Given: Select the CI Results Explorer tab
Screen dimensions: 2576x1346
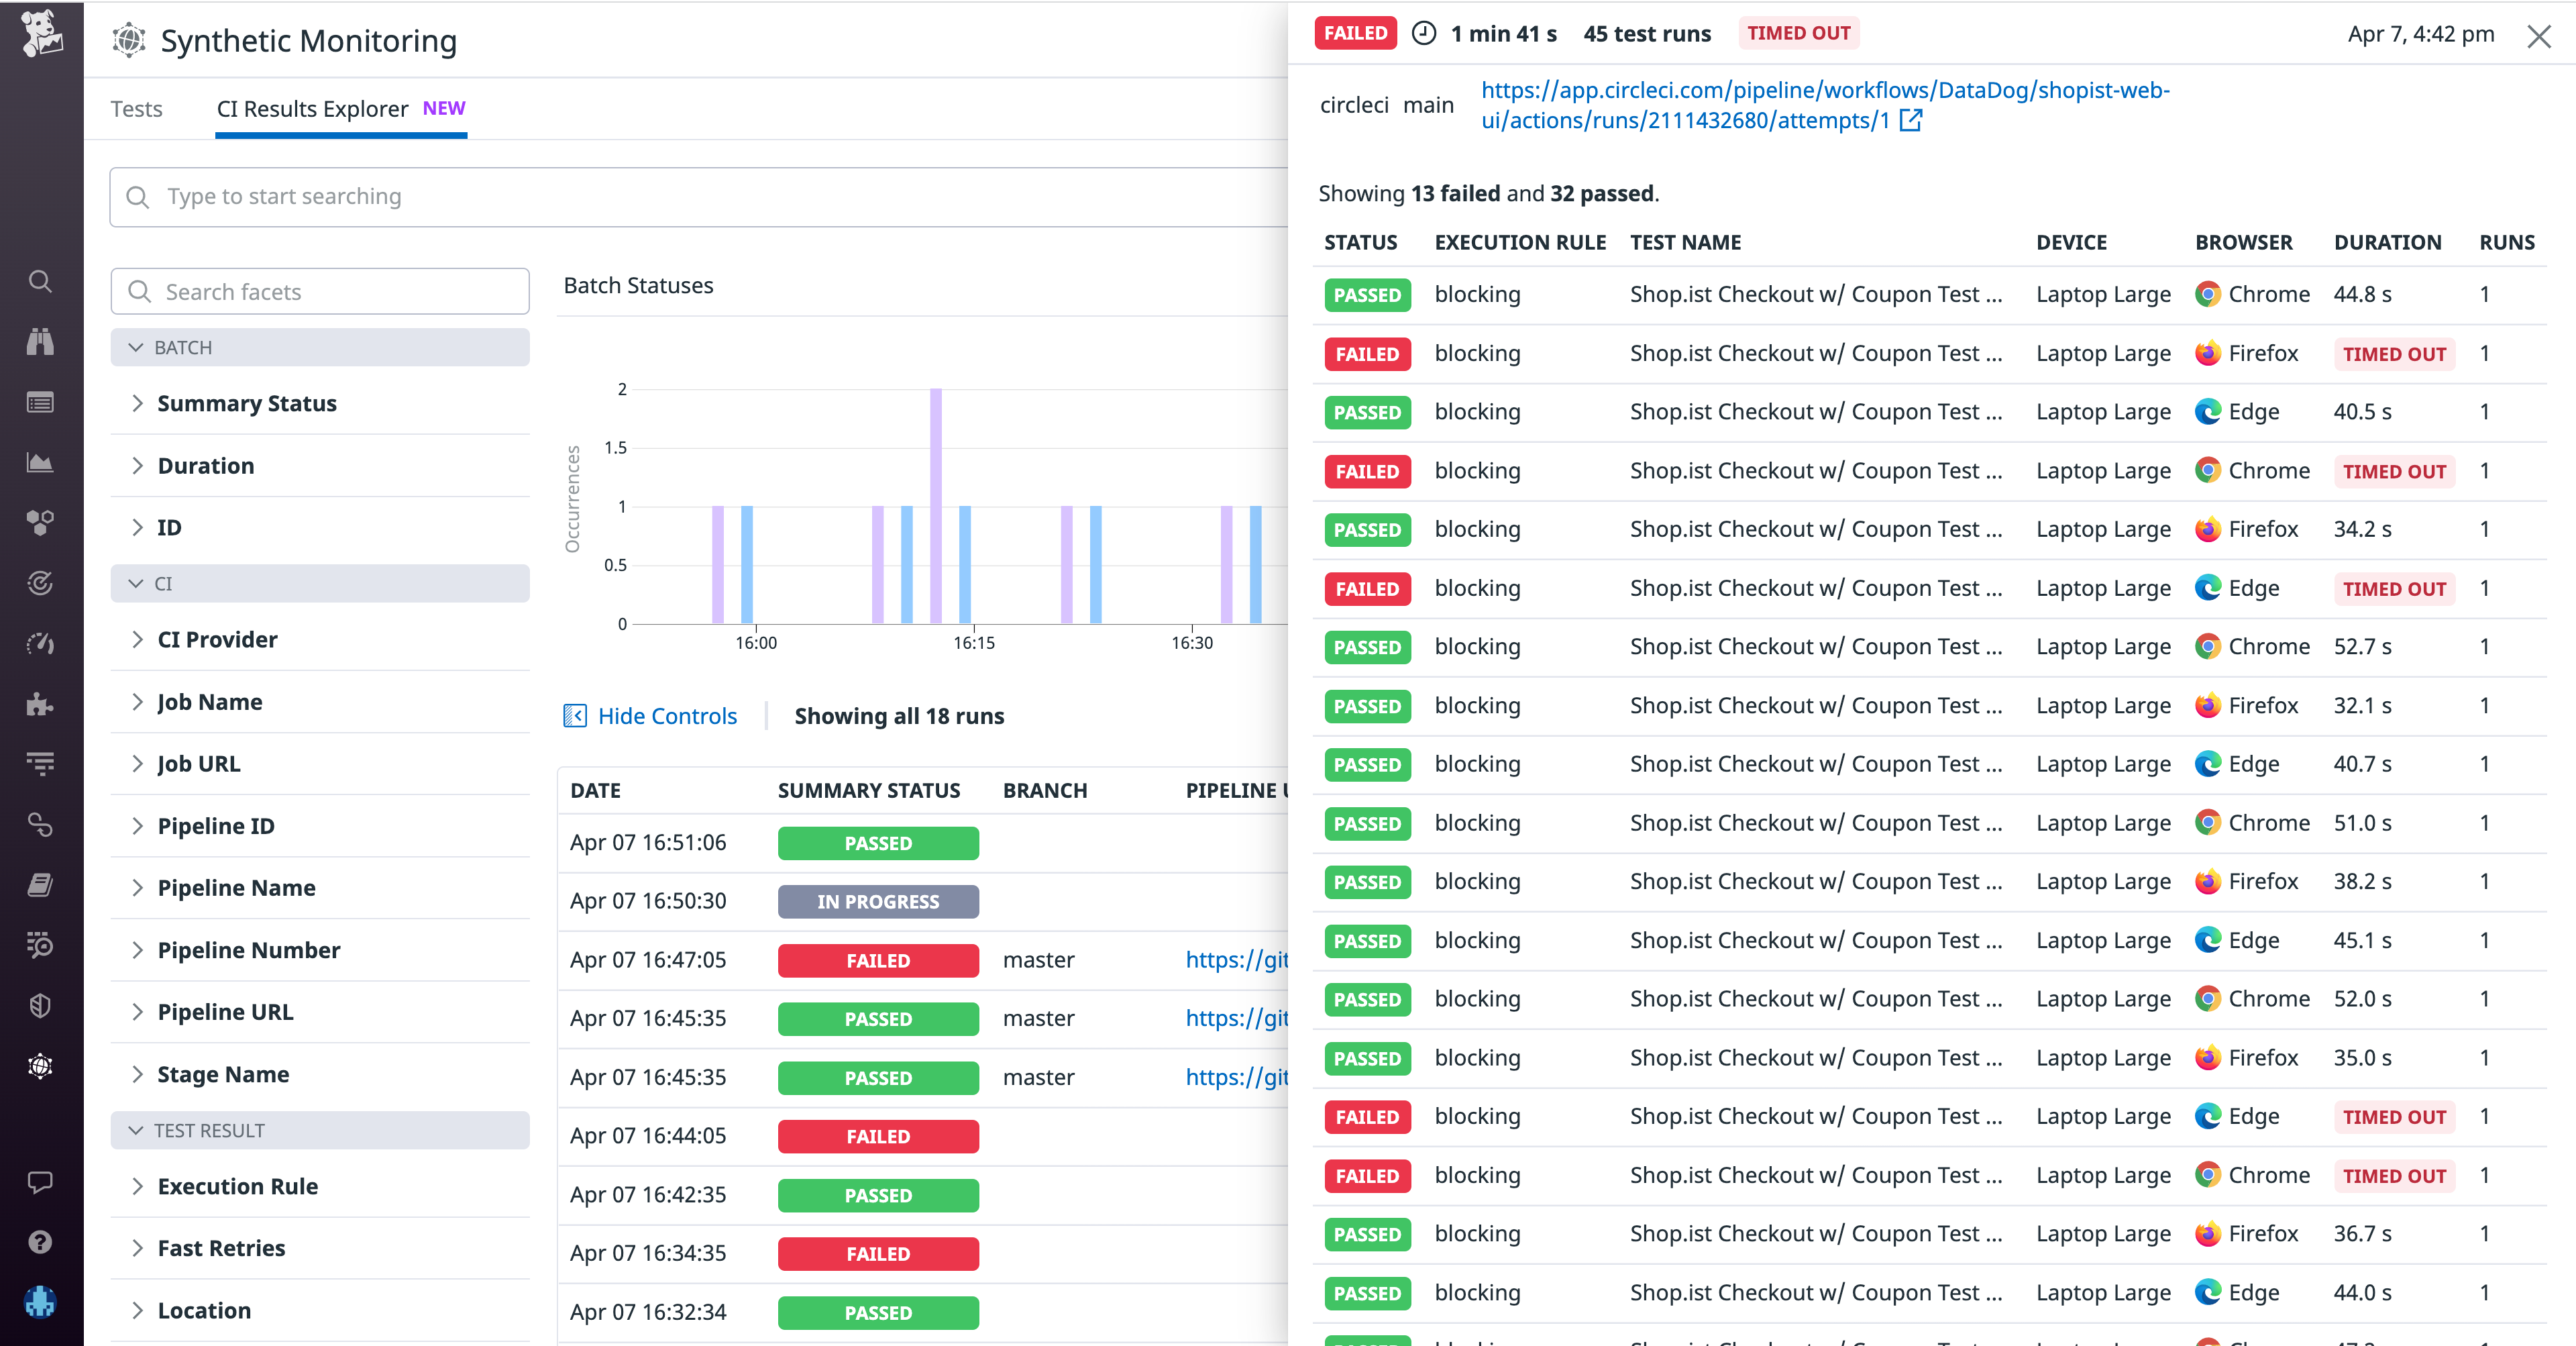Looking at the screenshot, I should point(312,108).
